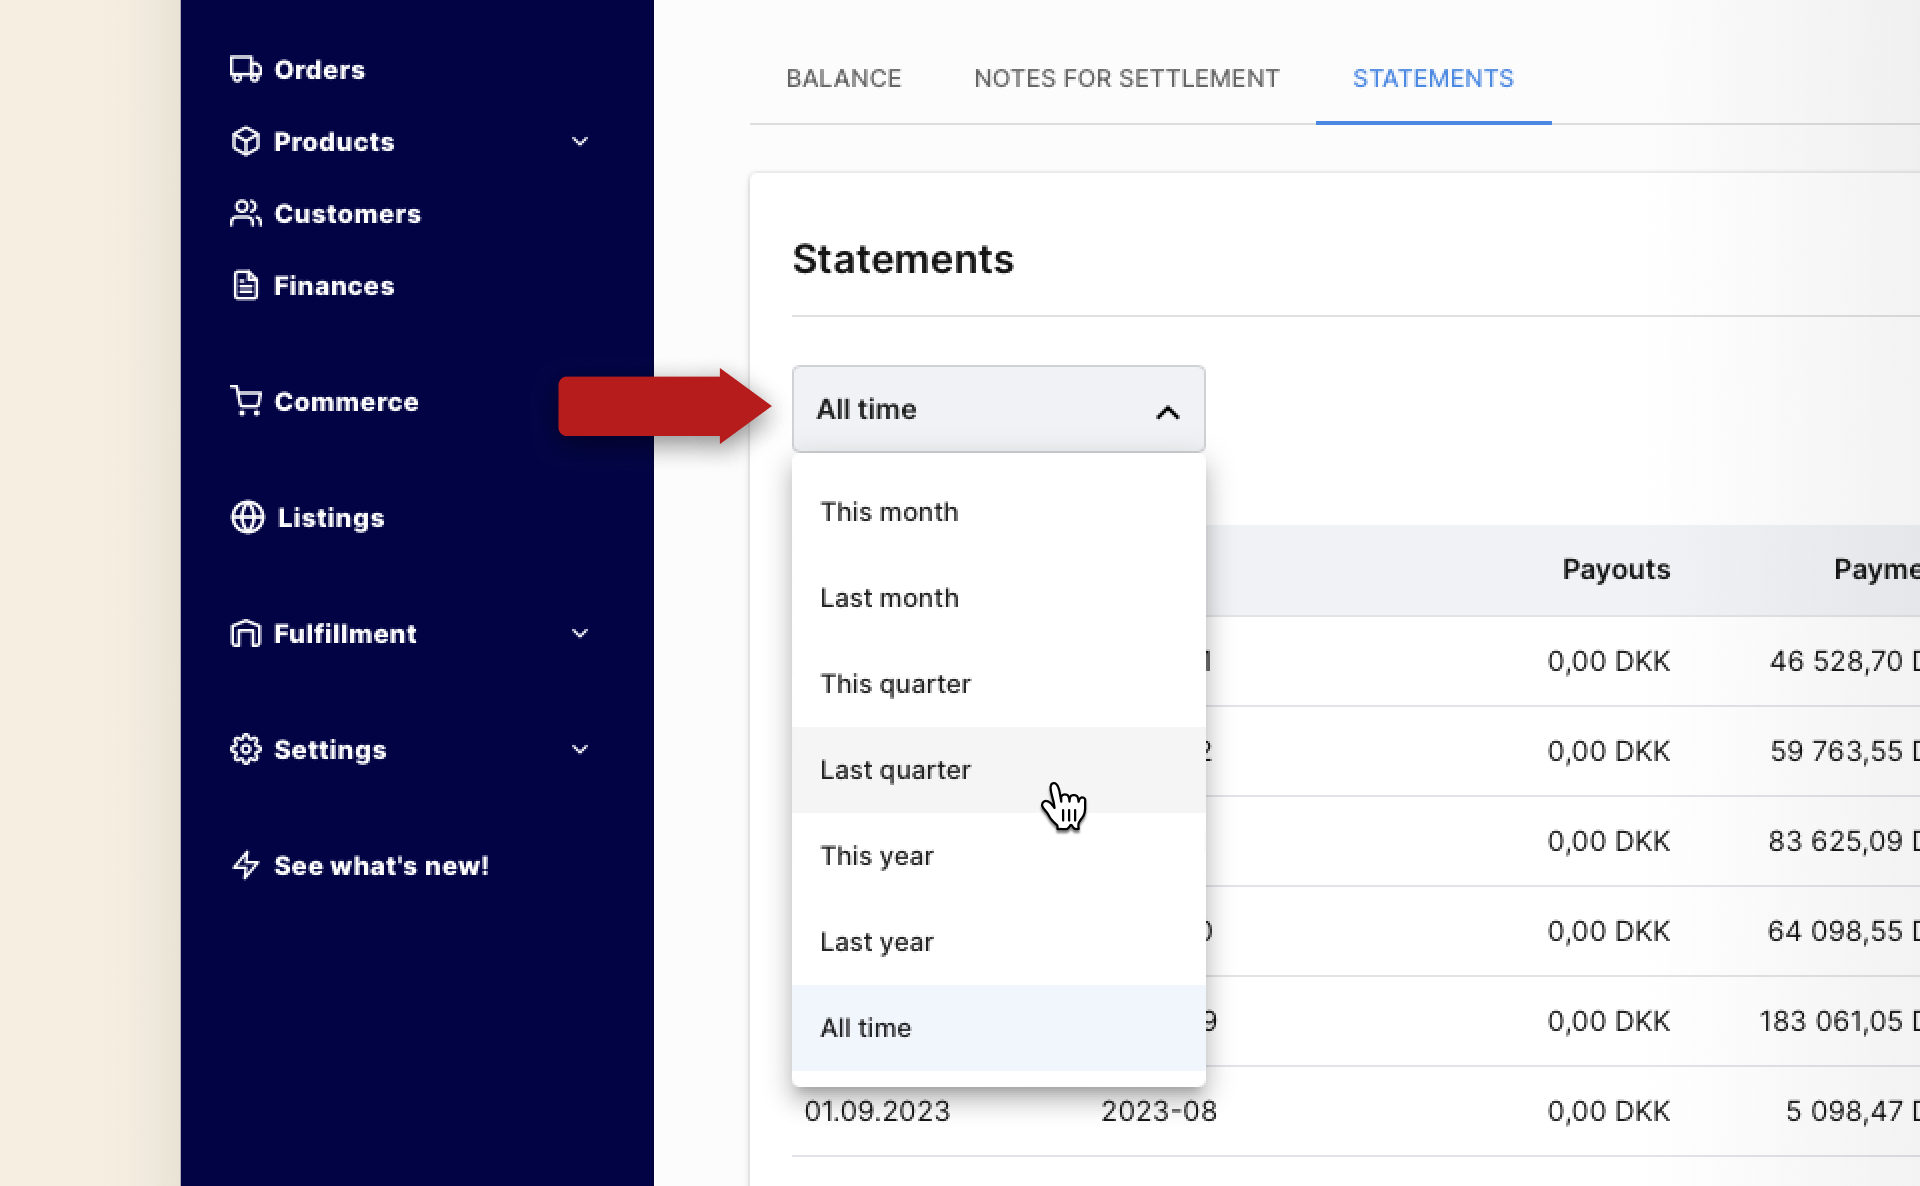This screenshot has width=1920, height=1186.
Task: Choose This quarter option
Action: pyautogui.click(x=998, y=684)
